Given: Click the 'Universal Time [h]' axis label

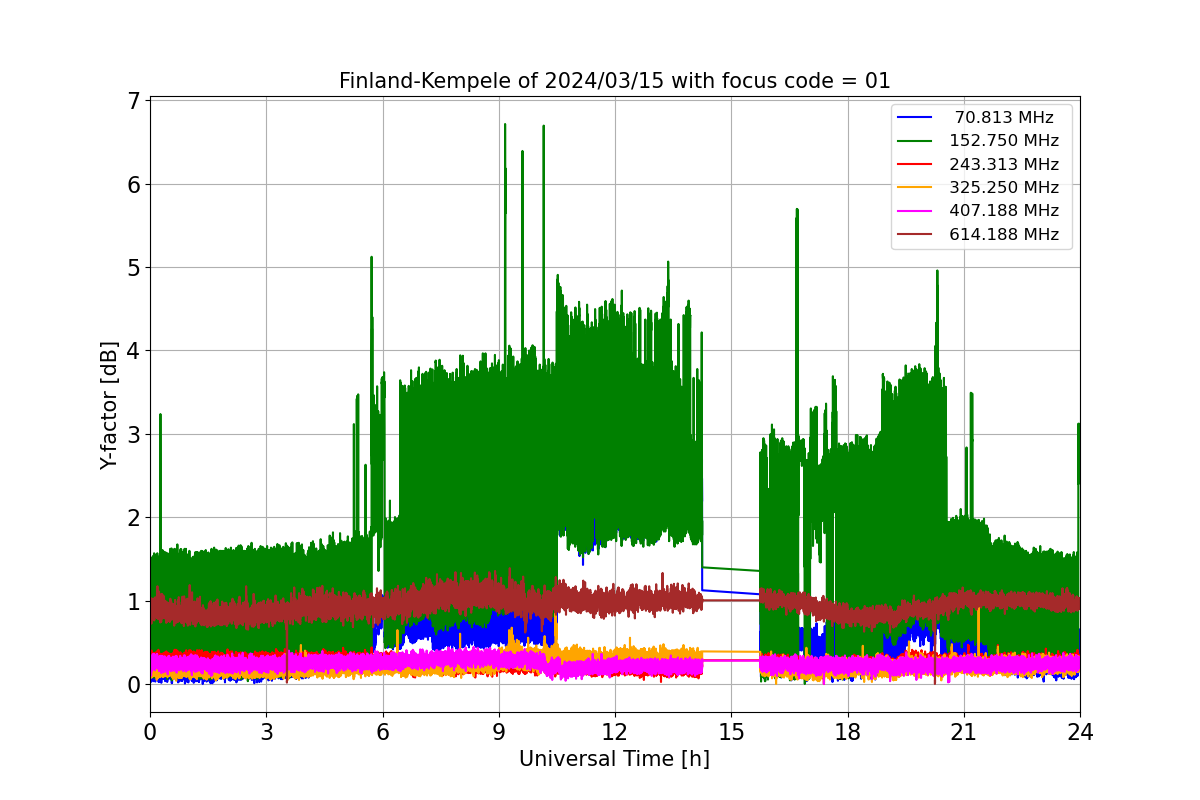Looking at the screenshot, I should click(614, 759).
